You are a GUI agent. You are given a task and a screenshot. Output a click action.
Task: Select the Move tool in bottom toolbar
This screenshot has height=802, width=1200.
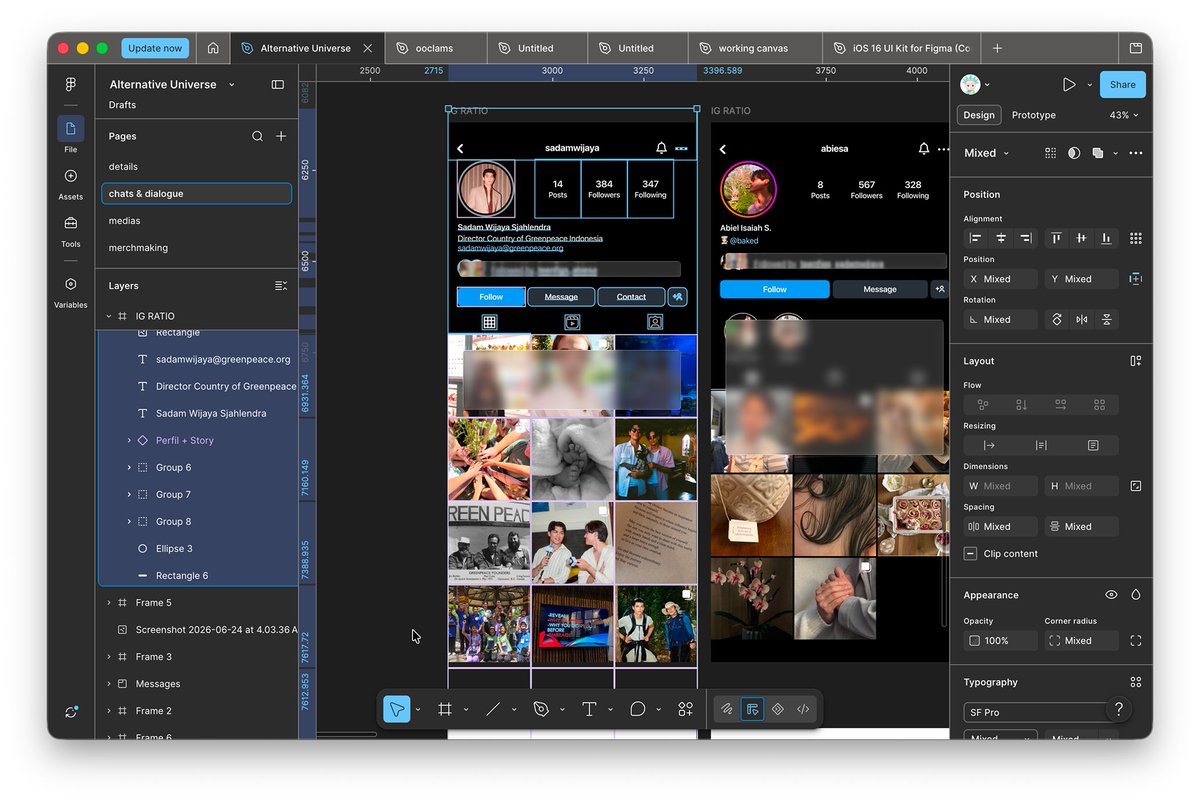(x=397, y=709)
